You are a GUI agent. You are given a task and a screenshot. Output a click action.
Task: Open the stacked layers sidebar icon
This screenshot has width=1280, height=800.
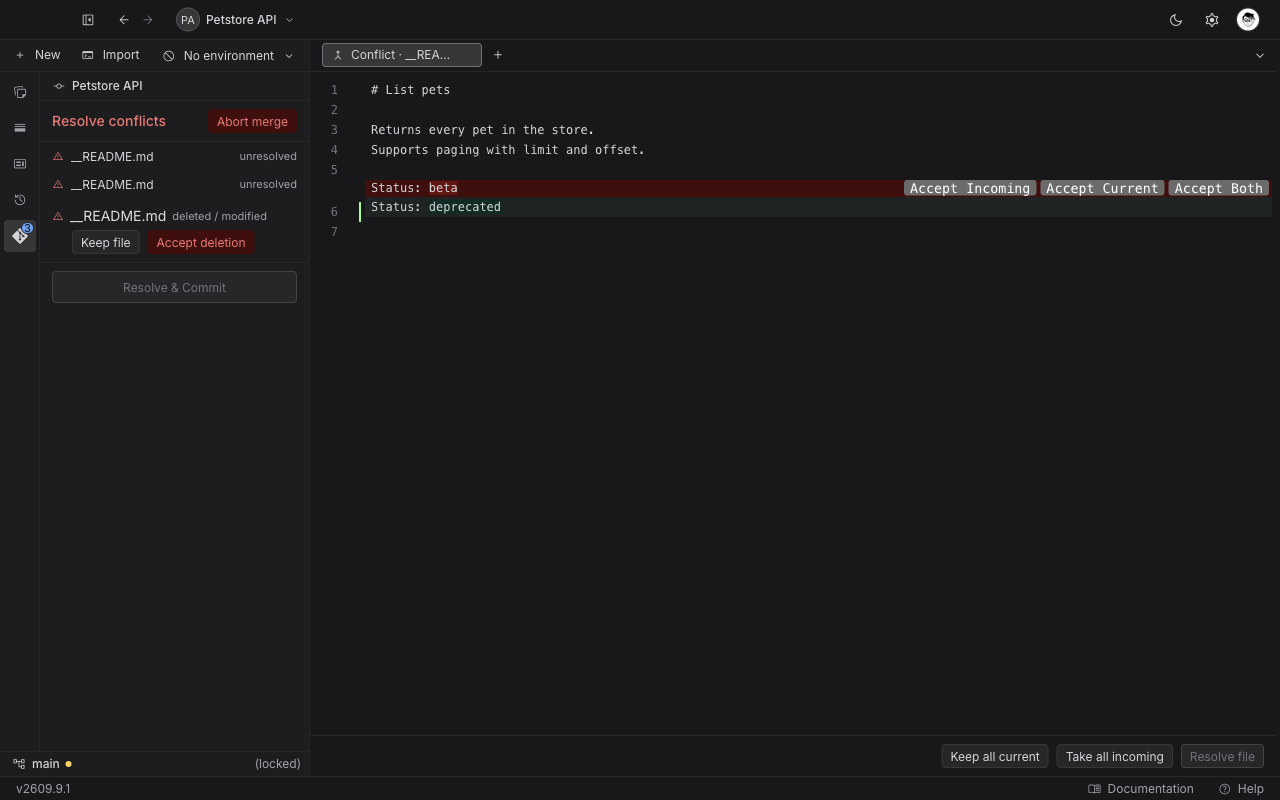[x=20, y=128]
